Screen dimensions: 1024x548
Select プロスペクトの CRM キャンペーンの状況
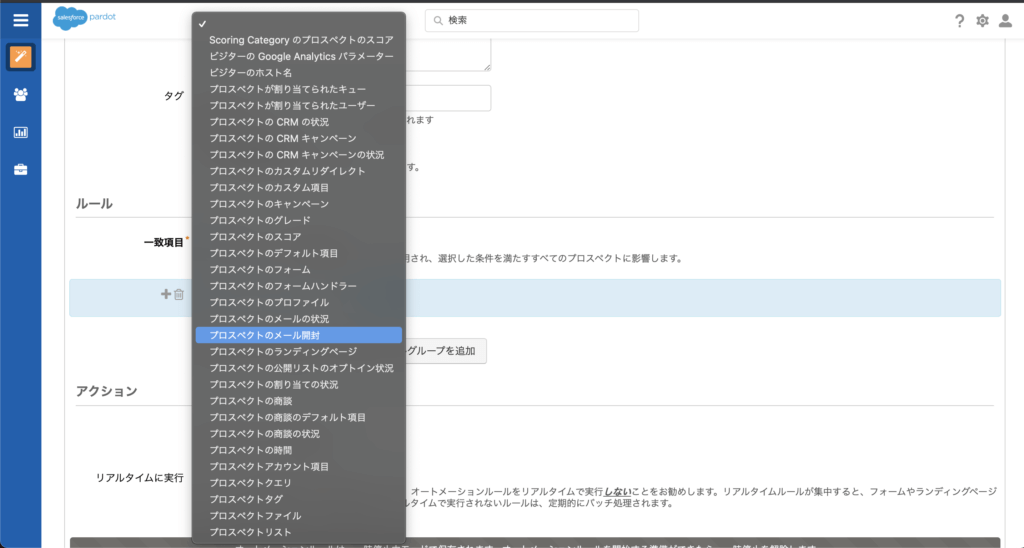[x=298, y=155]
